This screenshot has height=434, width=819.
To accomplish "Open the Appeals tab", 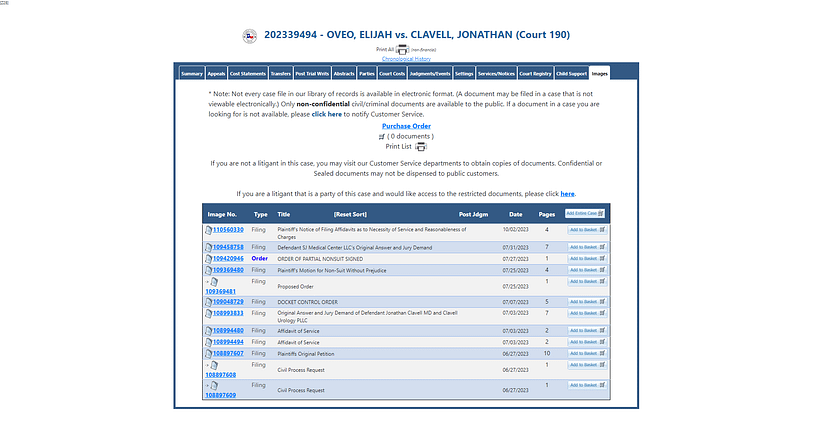I will click(x=216, y=74).
